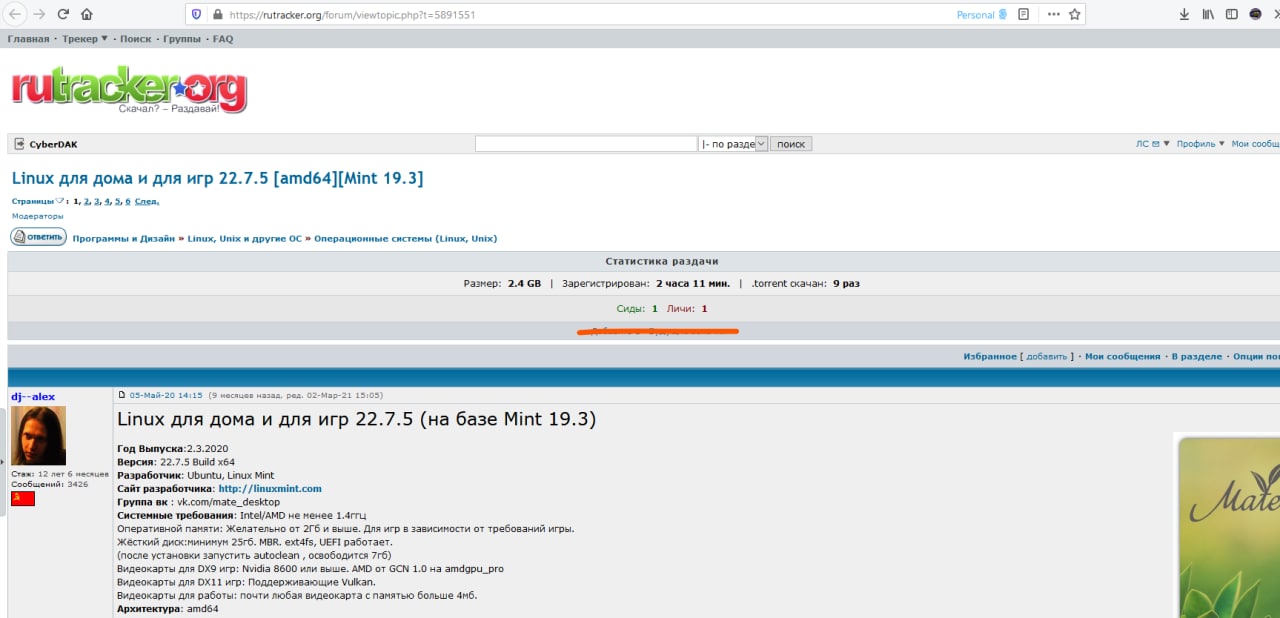Click the След. next page link
Image resolution: width=1280 pixels, height=618 pixels.
click(x=147, y=202)
